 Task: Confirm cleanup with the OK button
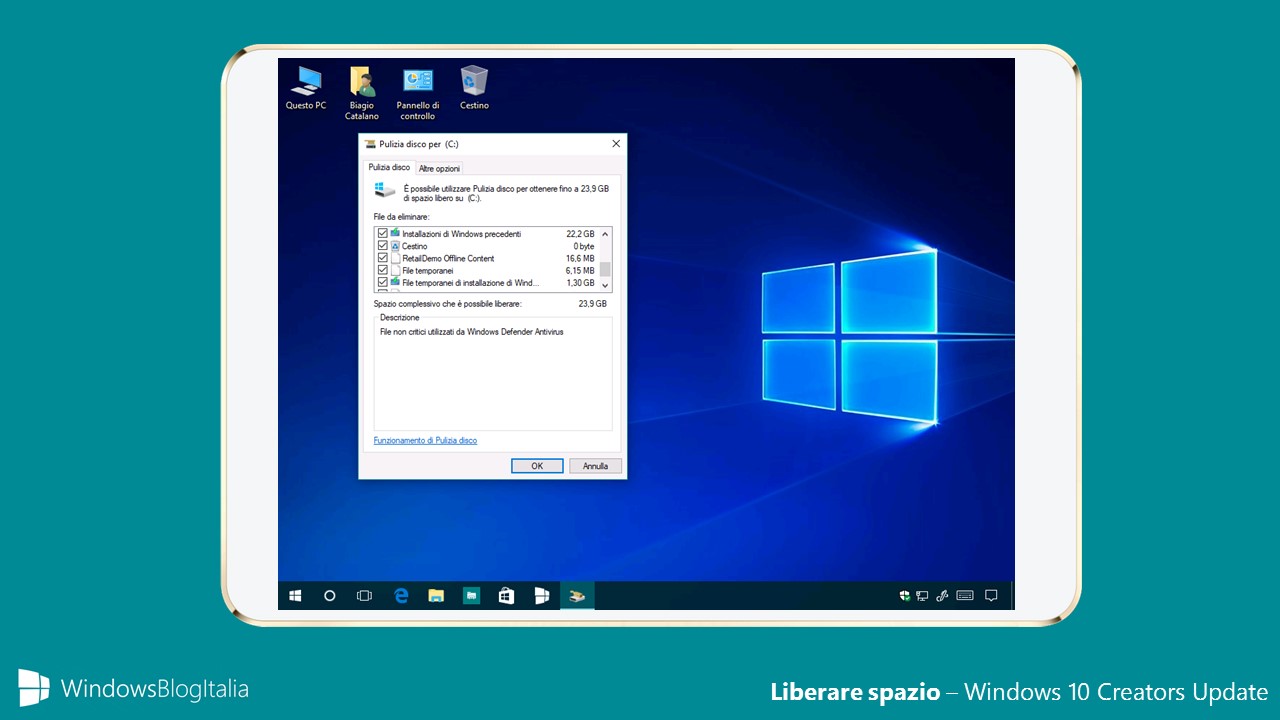click(537, 466)
